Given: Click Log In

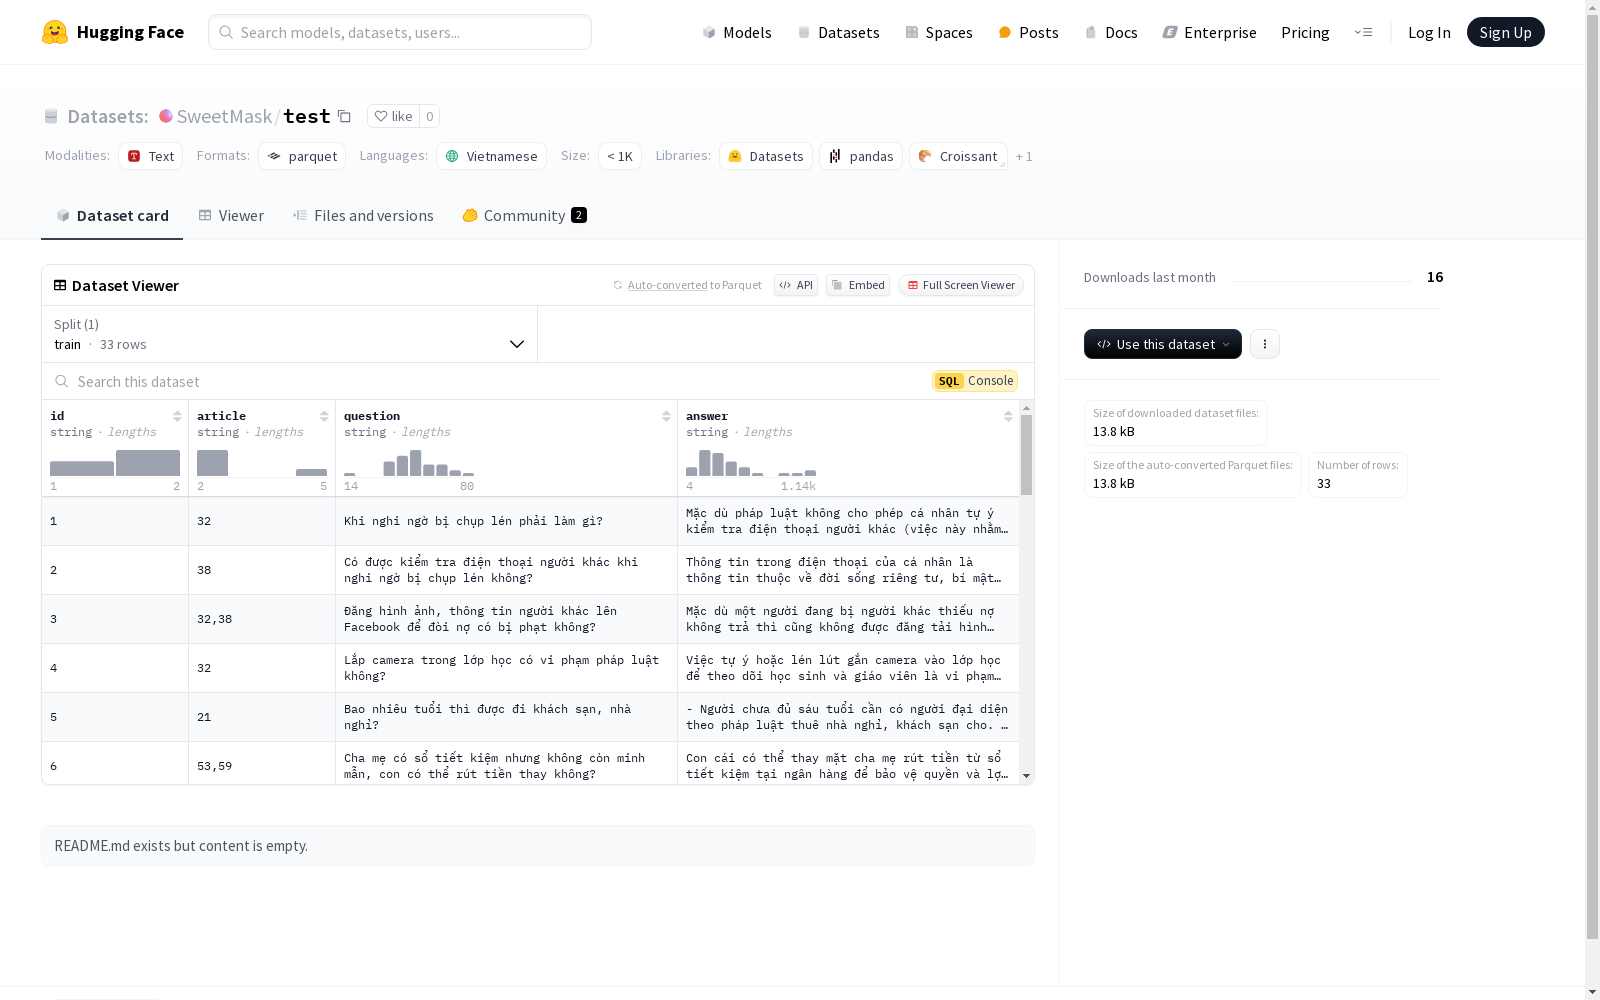Looking at the screenshot, I should coord(1429,32).
